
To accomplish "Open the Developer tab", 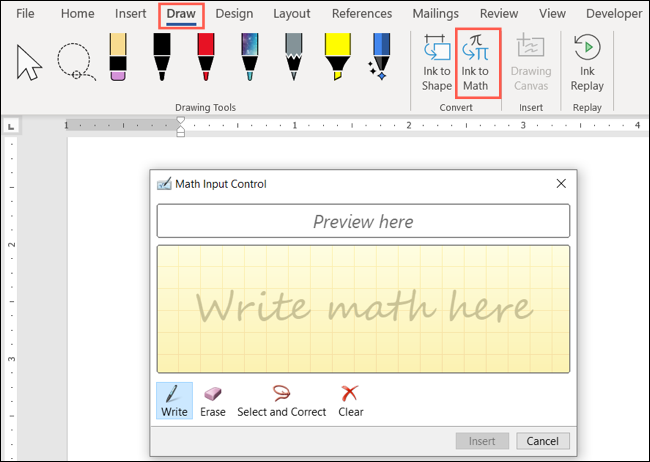I will (x=614, y=14).
